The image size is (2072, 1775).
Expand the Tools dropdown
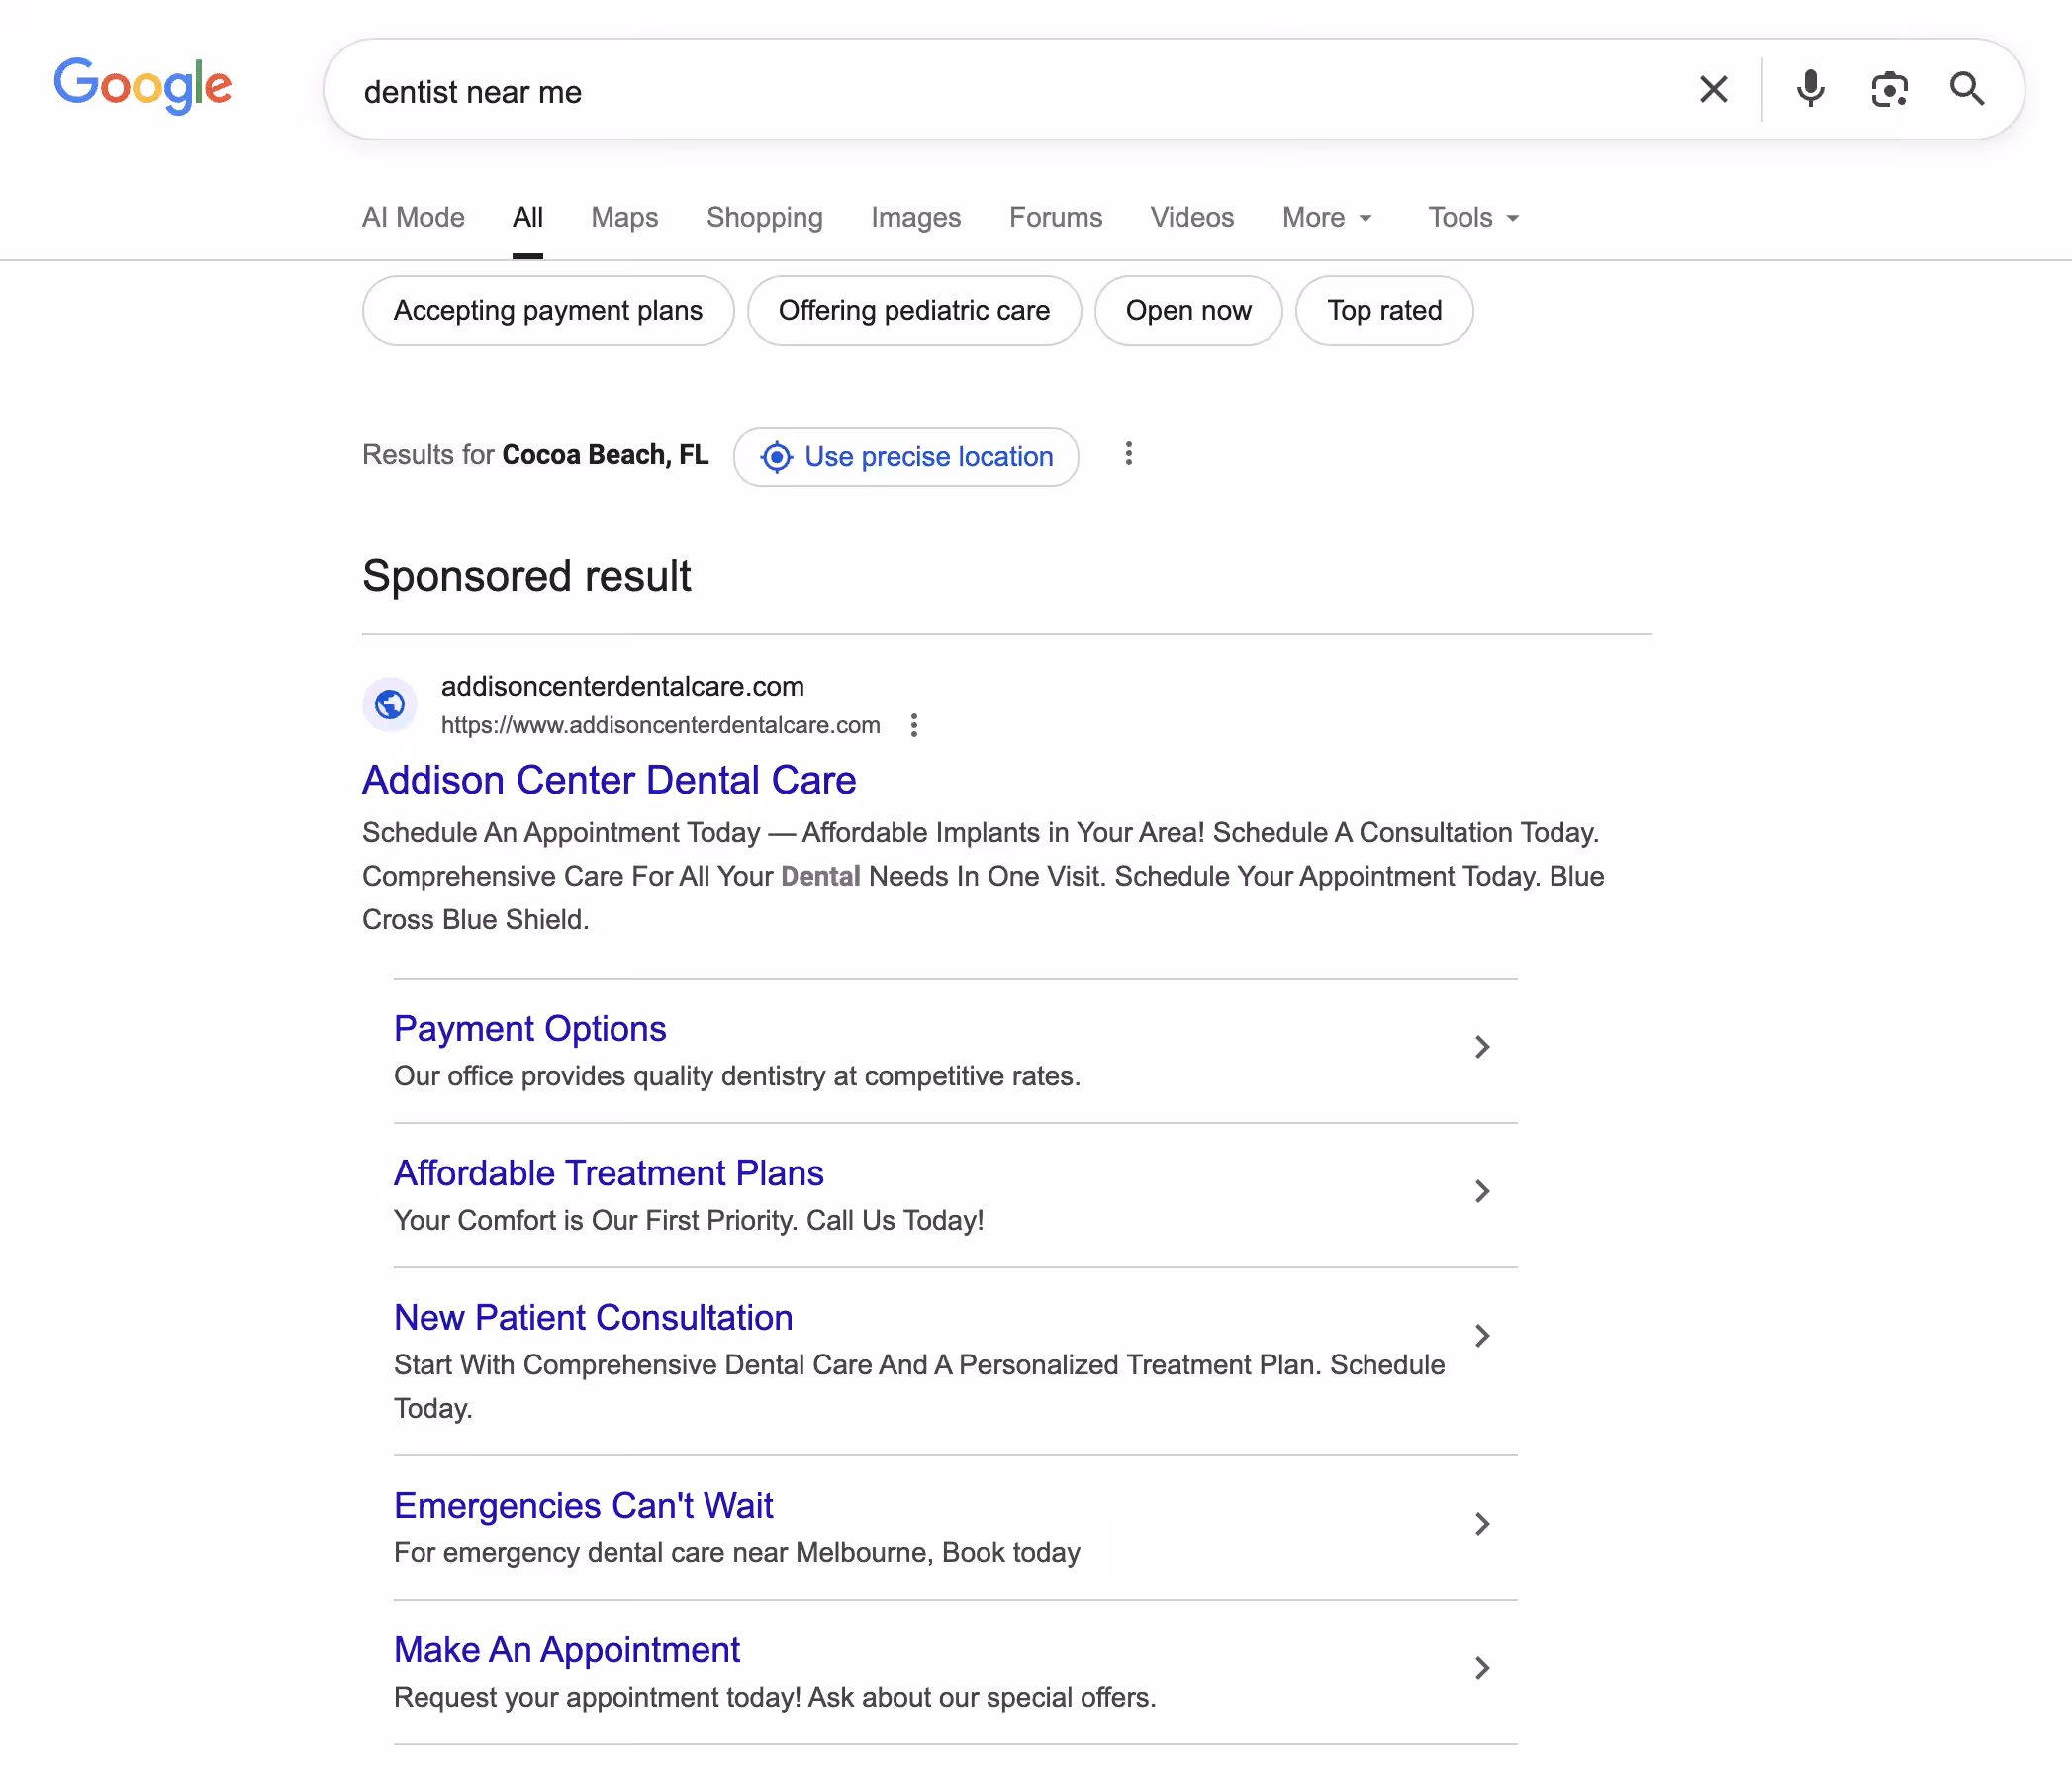[1474, 217]
